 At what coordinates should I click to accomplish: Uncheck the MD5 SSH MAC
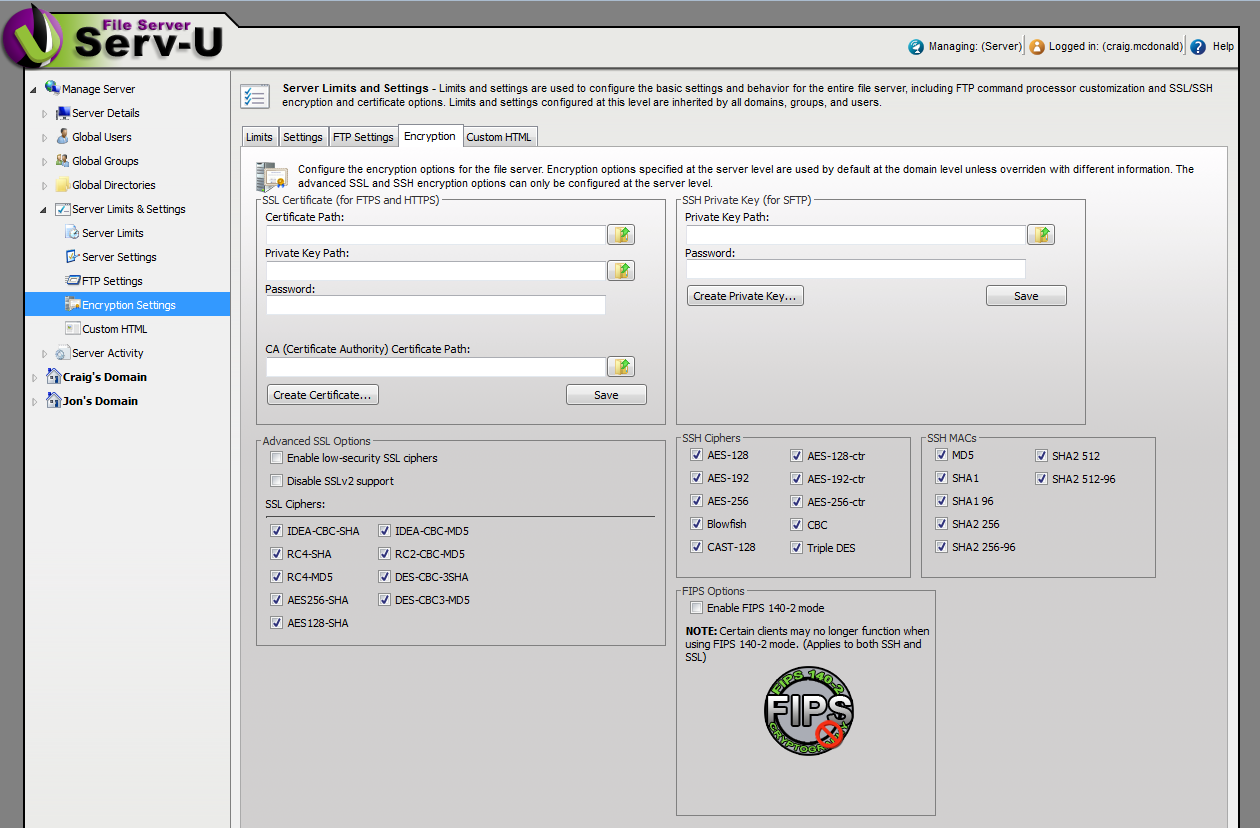pyautogui.click(x=942, y=455)
